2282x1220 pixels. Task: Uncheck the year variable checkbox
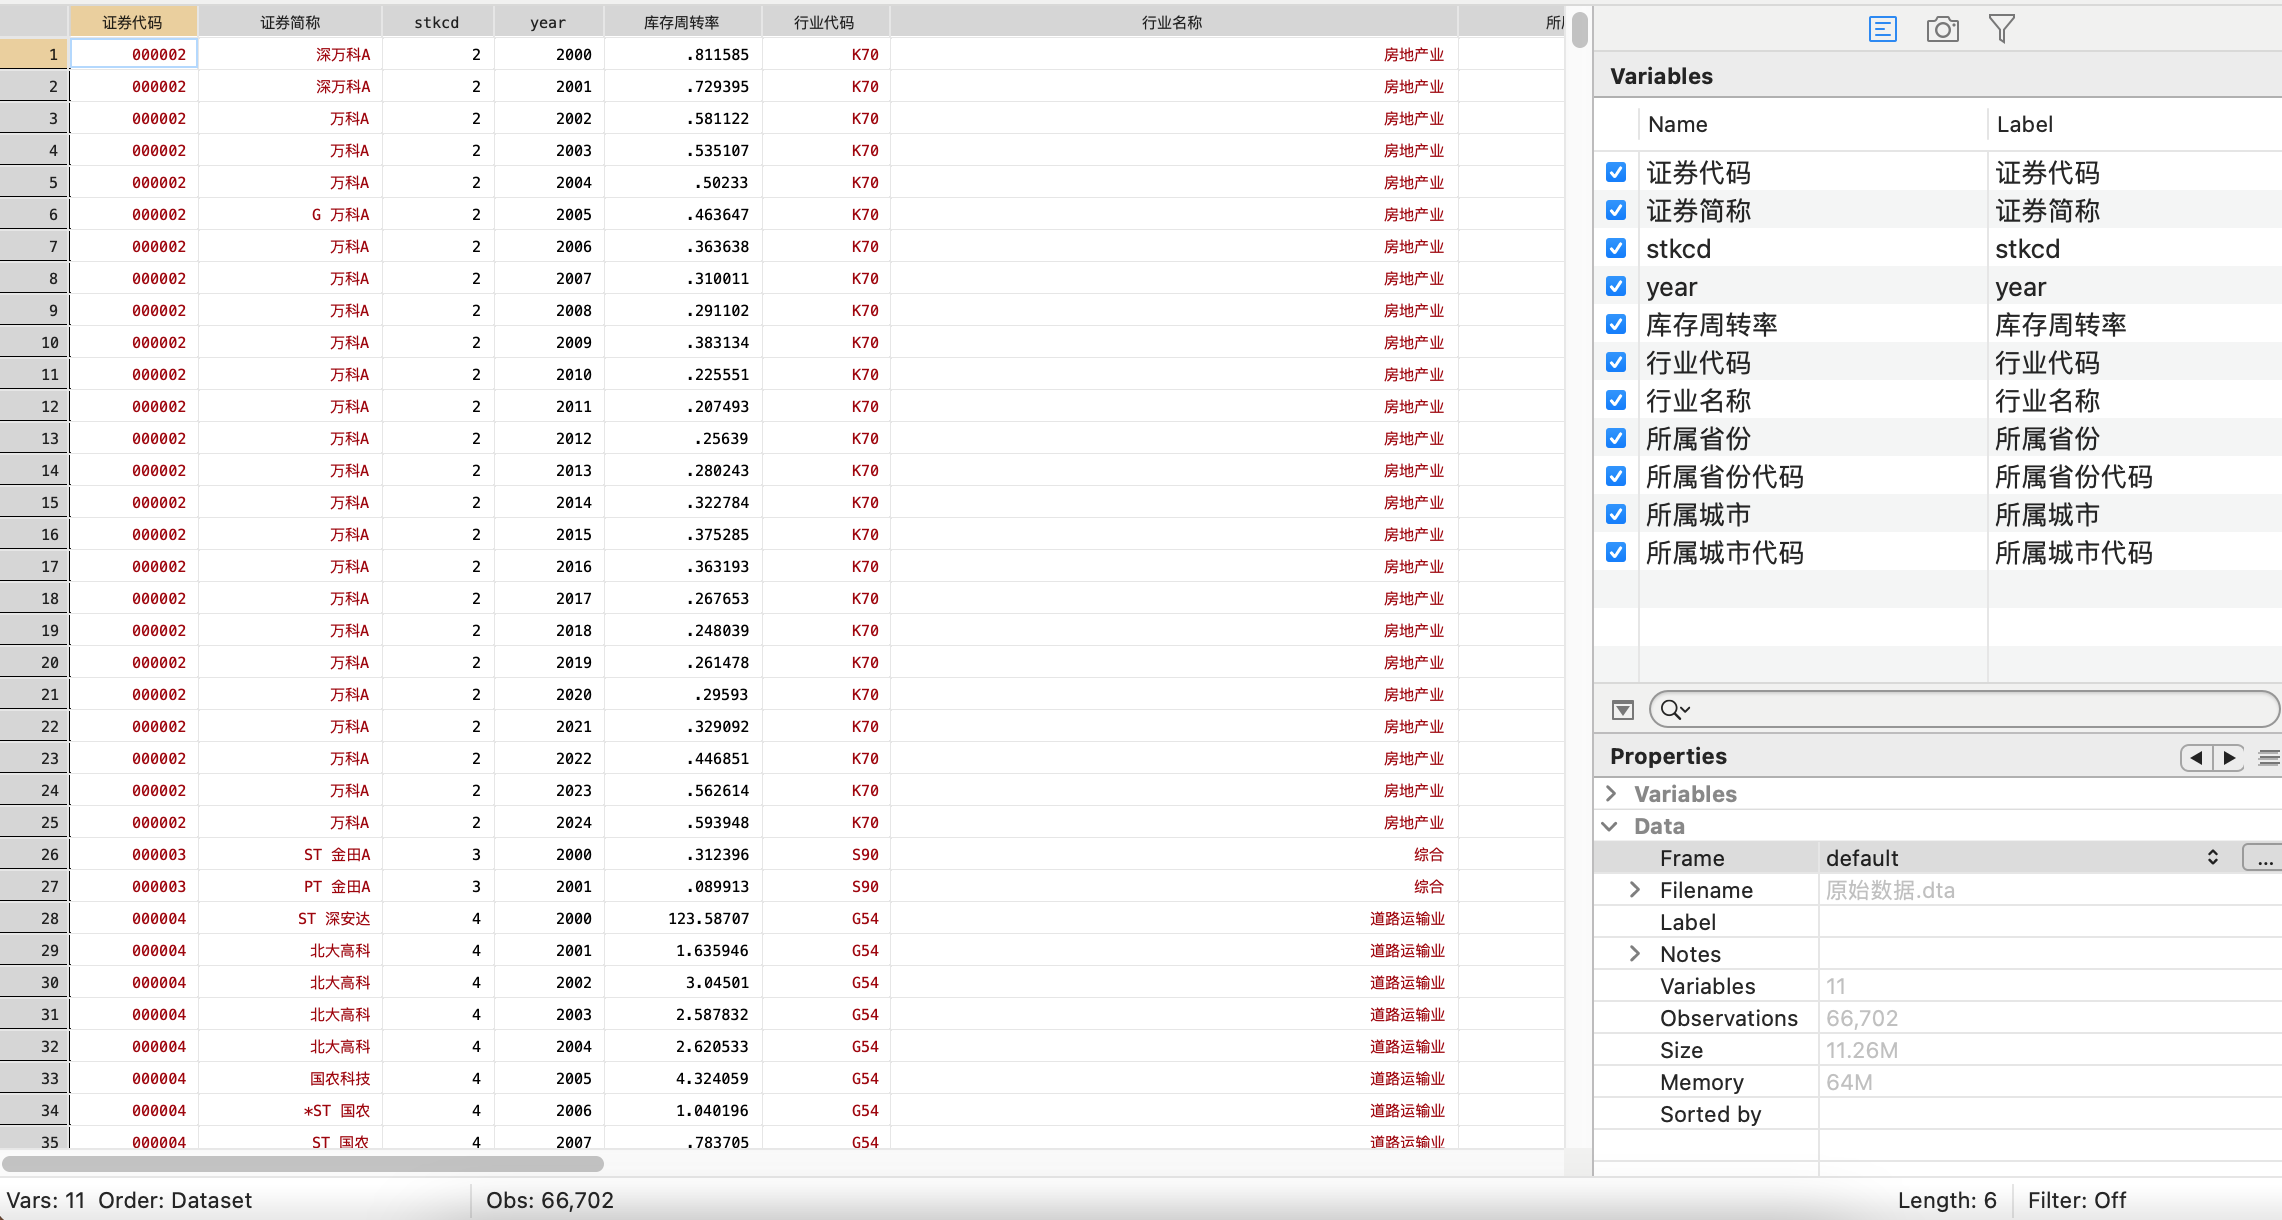click(x=1616, y=286)
